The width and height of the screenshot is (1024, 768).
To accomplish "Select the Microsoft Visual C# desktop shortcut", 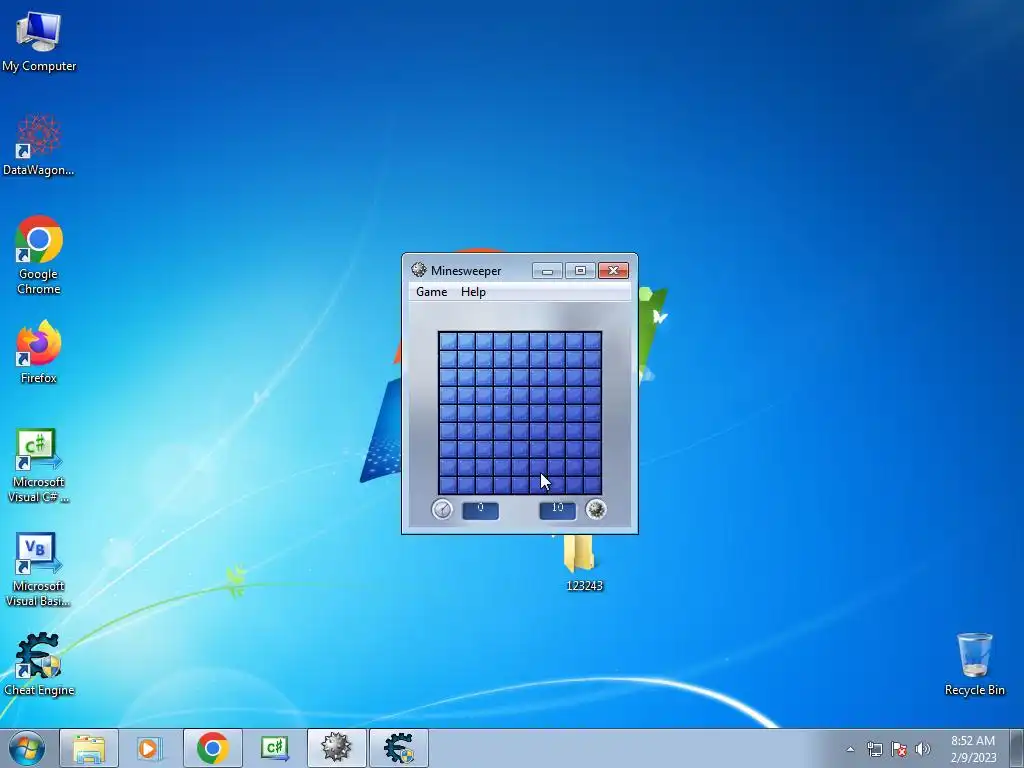I will [39, 466].
